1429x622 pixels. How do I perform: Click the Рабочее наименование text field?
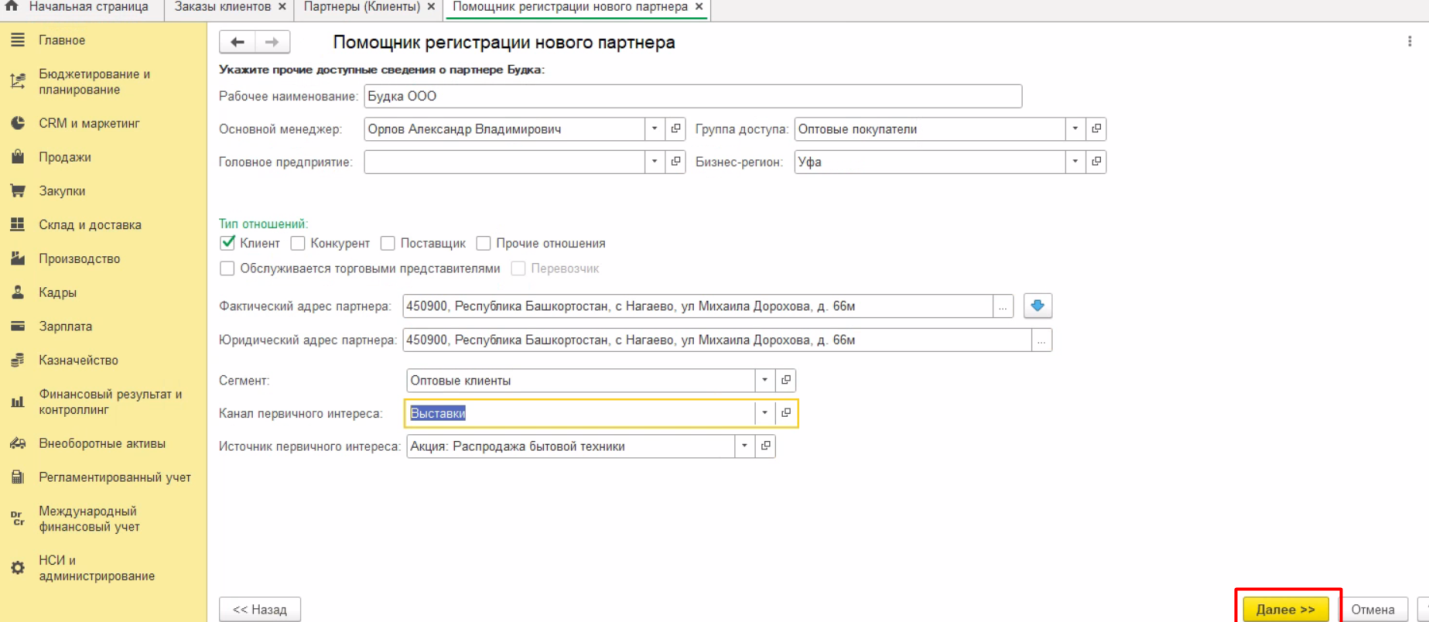coord(692,96)
